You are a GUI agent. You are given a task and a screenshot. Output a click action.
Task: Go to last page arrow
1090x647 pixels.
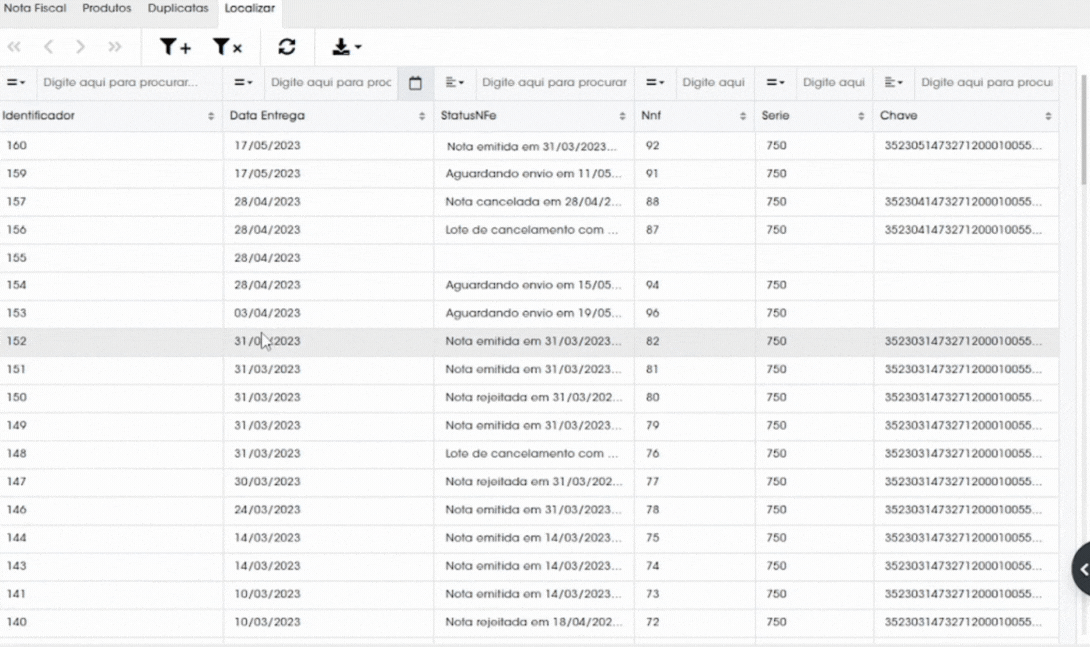coord(115,47)
